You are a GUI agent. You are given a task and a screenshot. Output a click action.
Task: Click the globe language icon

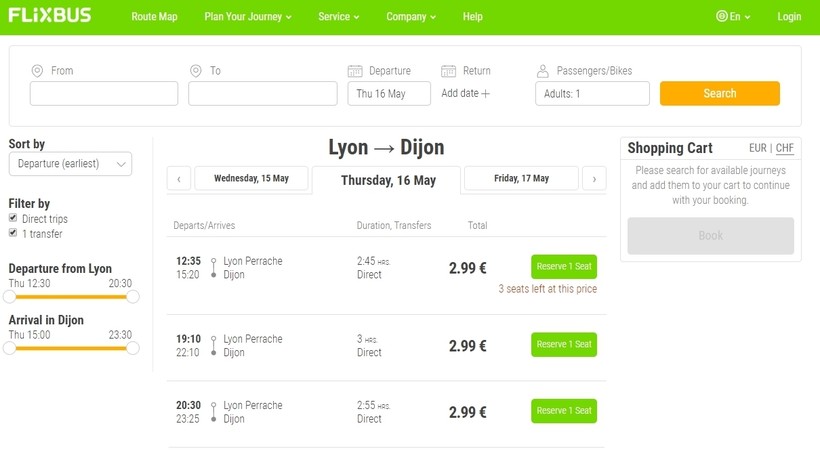click(722, 16)
